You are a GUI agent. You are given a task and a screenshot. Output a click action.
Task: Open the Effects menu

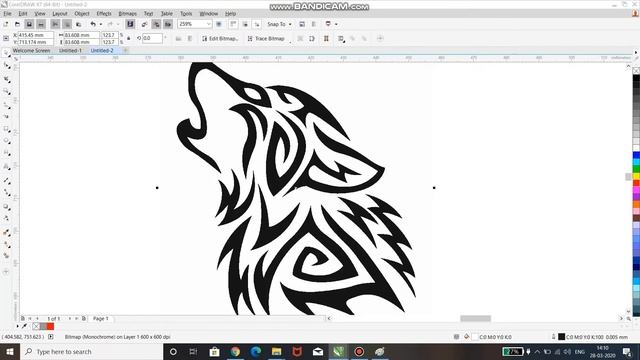click(104, 13)
